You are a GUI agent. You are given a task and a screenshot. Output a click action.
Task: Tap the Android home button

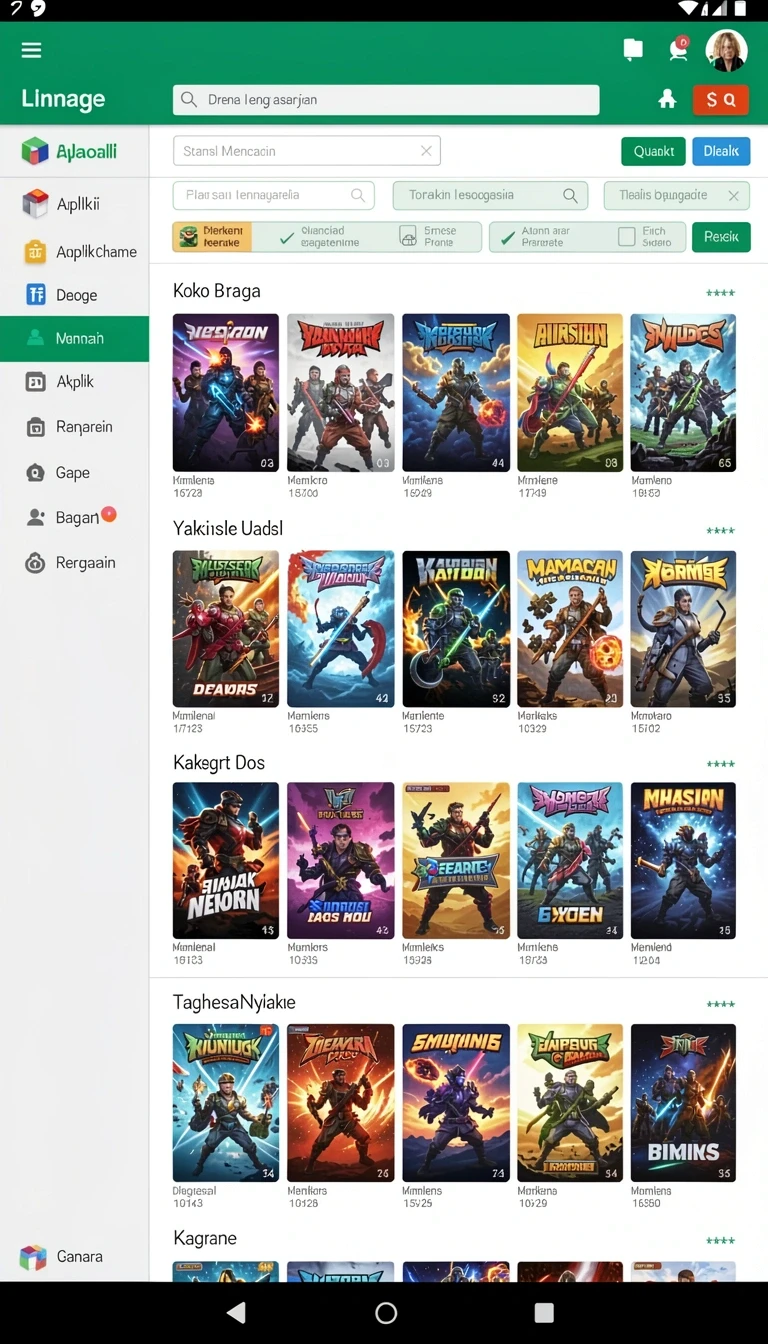pos(386,1313)
